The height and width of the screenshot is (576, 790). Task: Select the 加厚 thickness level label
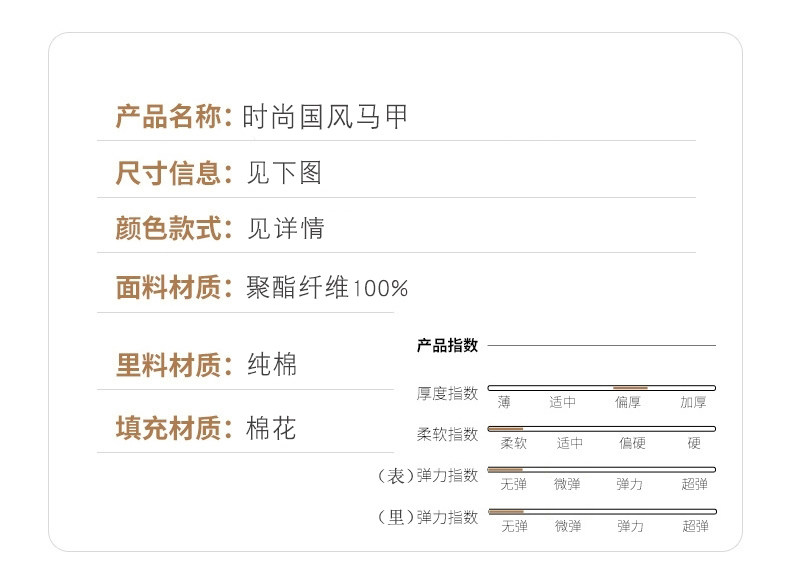693,402
